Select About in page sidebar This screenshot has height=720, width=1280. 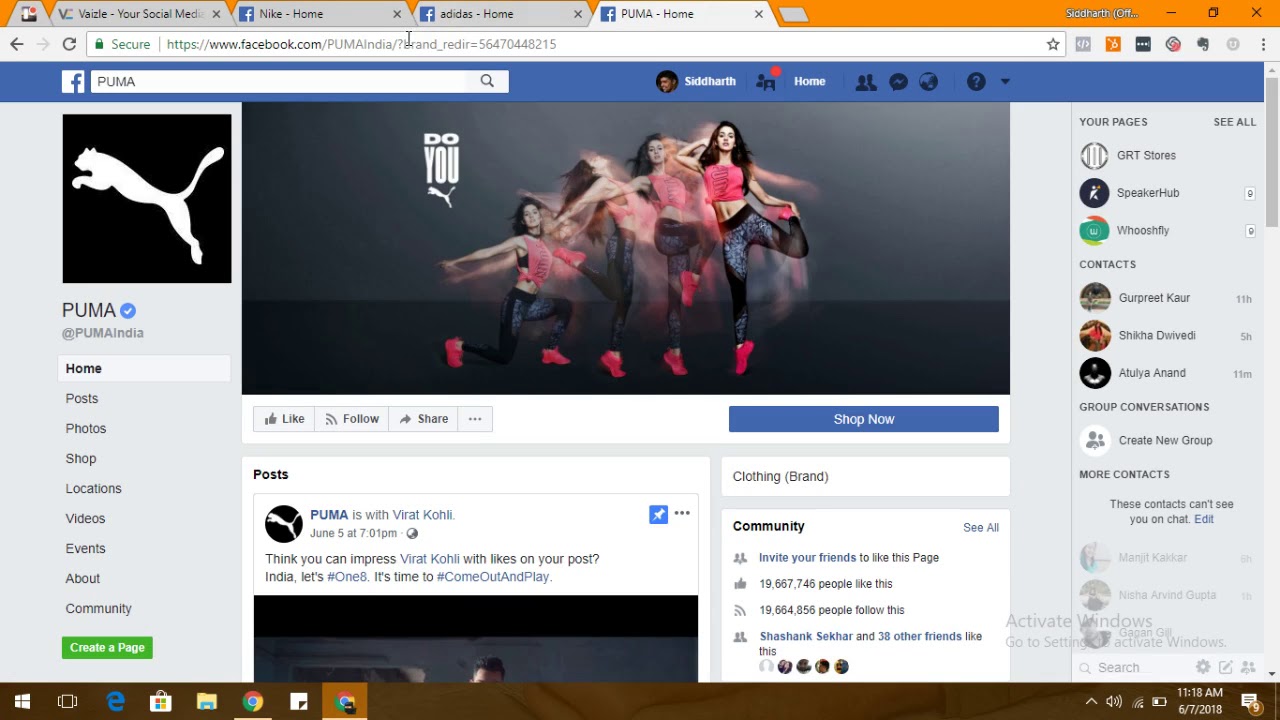[x=83, y=578]
